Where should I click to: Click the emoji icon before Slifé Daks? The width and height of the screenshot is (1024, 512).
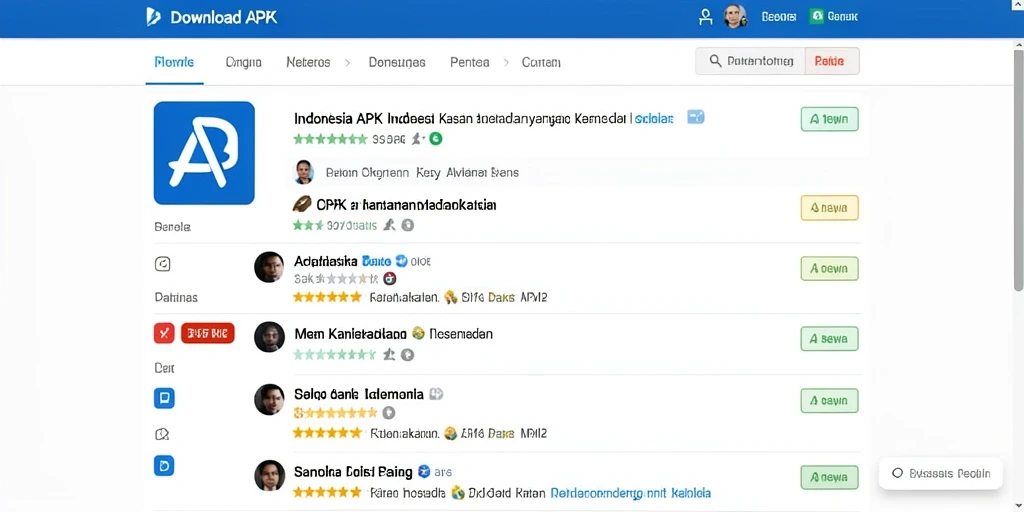click(450, 297)
